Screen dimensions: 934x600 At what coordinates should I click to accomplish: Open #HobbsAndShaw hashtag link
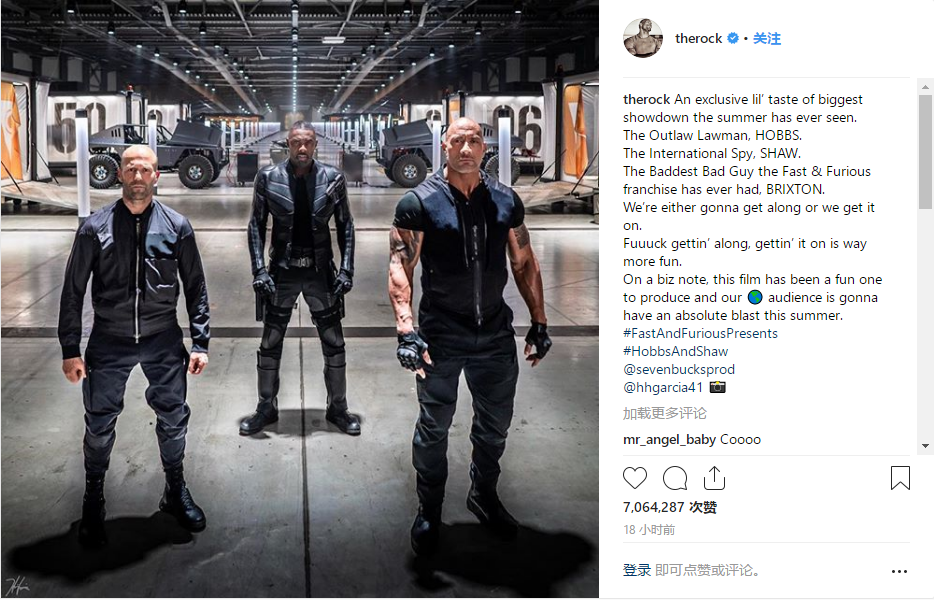click(x=675, y=351)
